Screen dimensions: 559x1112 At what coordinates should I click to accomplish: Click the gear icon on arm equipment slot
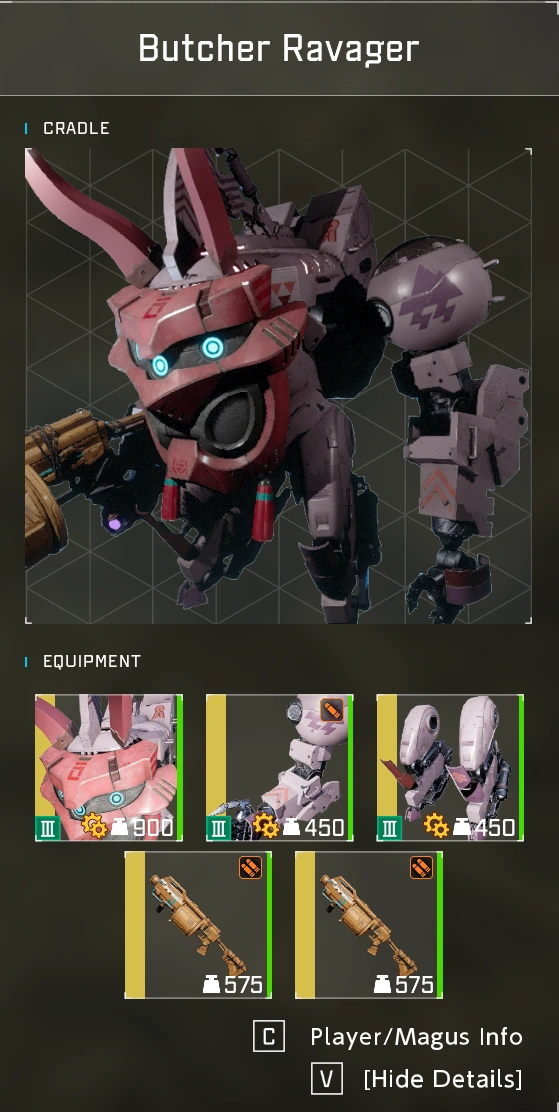(x=266, y=827)
